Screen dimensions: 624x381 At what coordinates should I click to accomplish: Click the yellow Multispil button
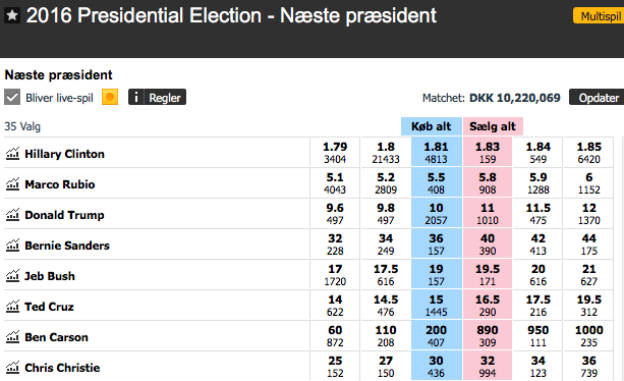point(599,16)
